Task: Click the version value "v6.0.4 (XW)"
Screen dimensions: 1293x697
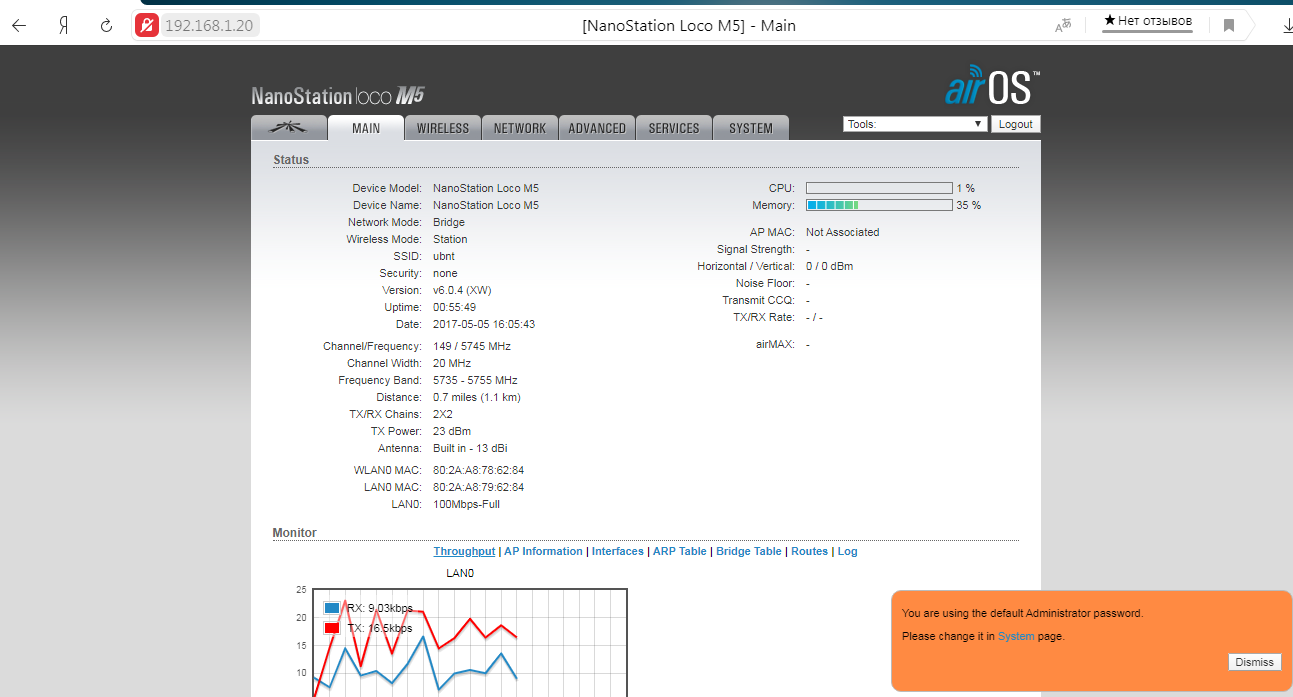Action: pos(462,290)
